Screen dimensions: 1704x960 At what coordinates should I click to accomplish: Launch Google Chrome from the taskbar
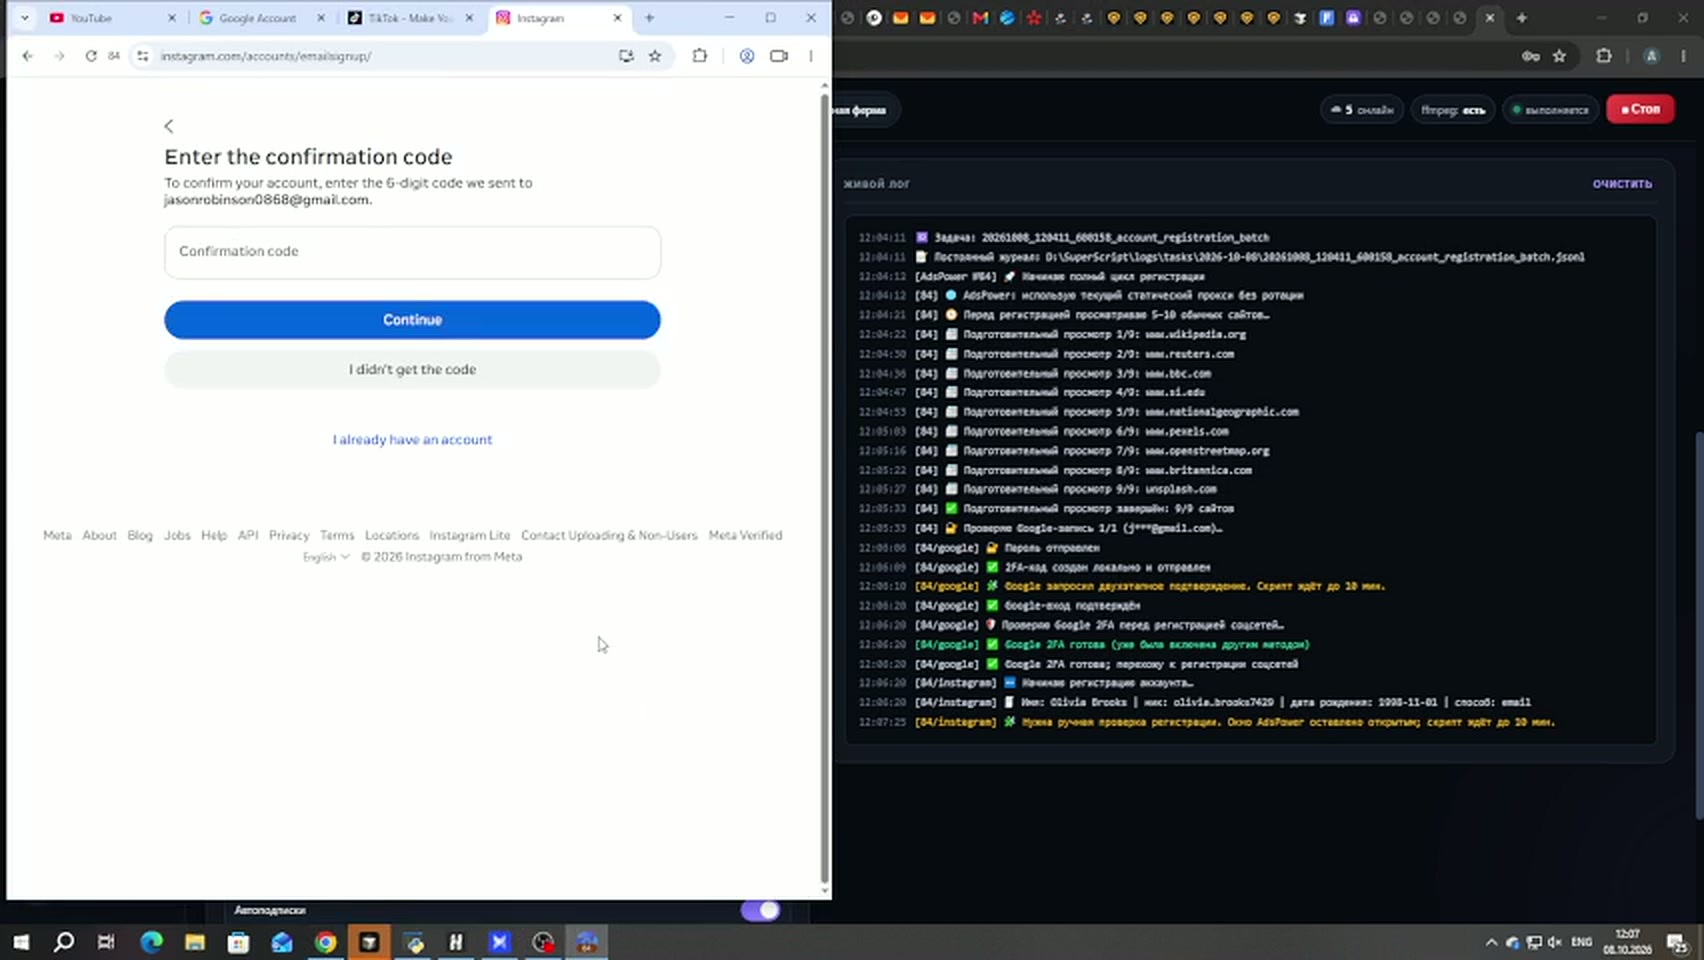[x=326, y=942]
